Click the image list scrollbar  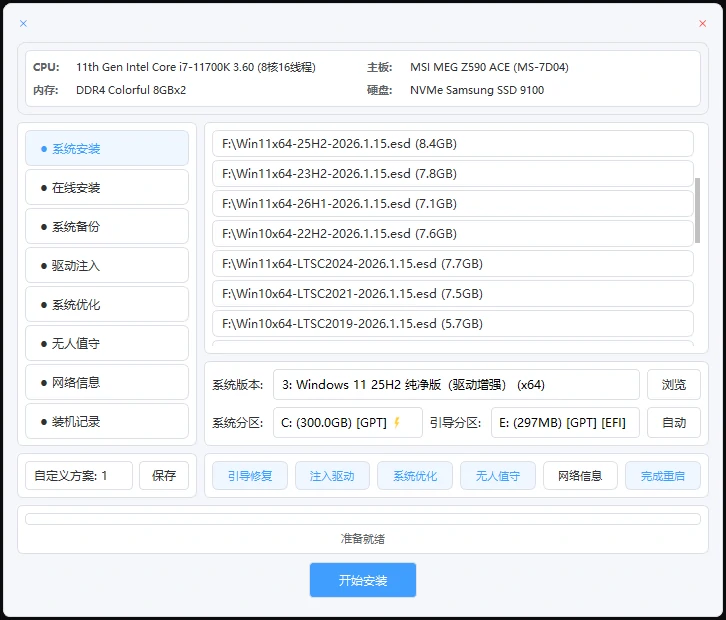pos(697,210)
